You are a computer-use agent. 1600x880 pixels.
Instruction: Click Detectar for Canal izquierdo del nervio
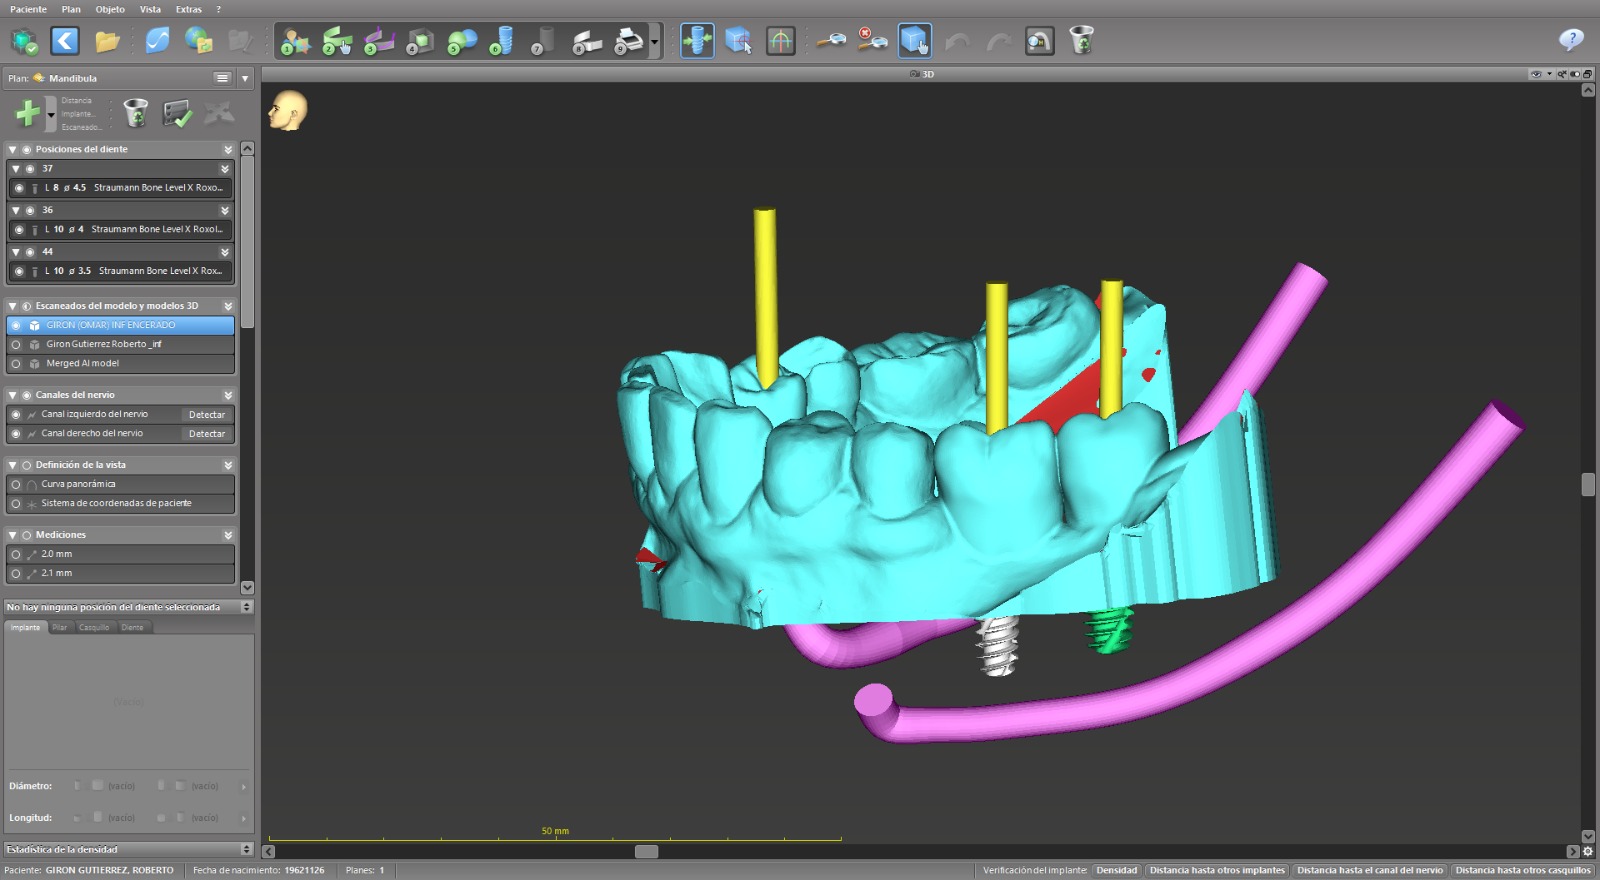[x=207, y=414]
